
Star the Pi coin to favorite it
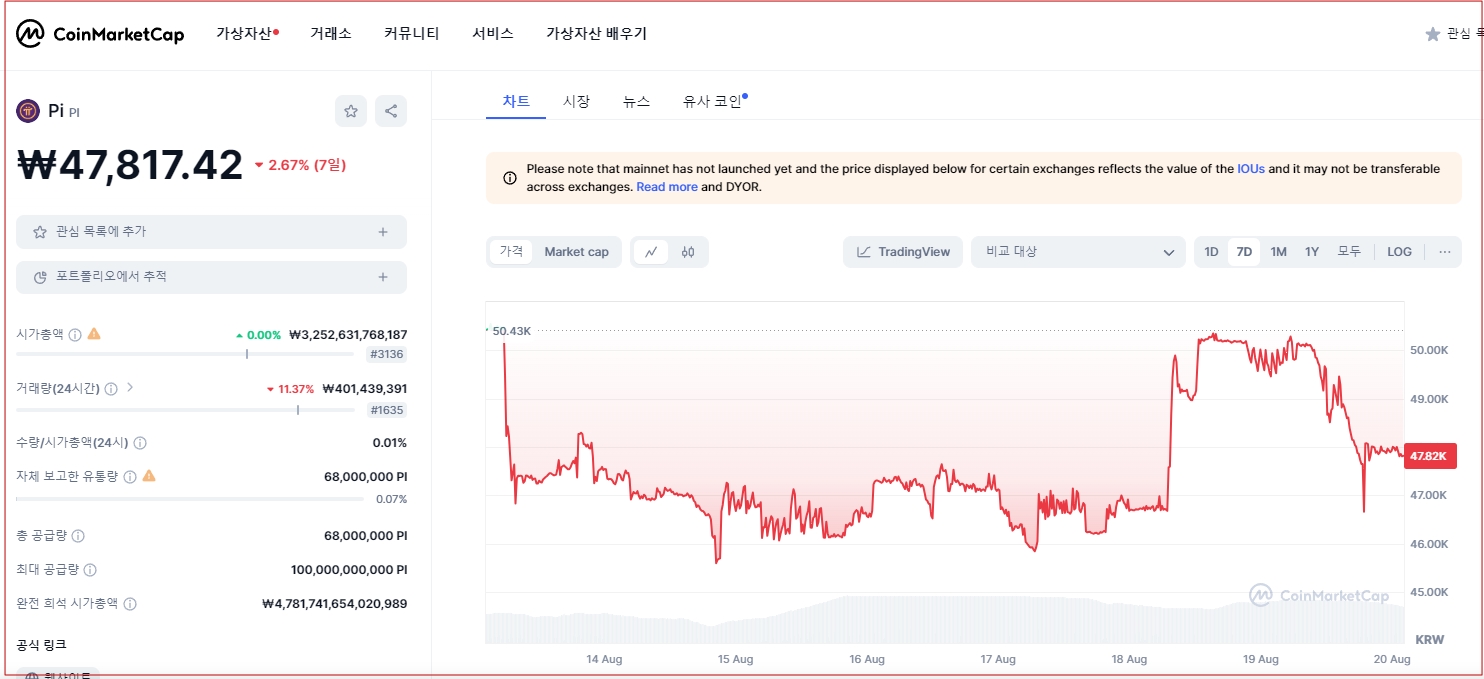[x=350, y=110]
